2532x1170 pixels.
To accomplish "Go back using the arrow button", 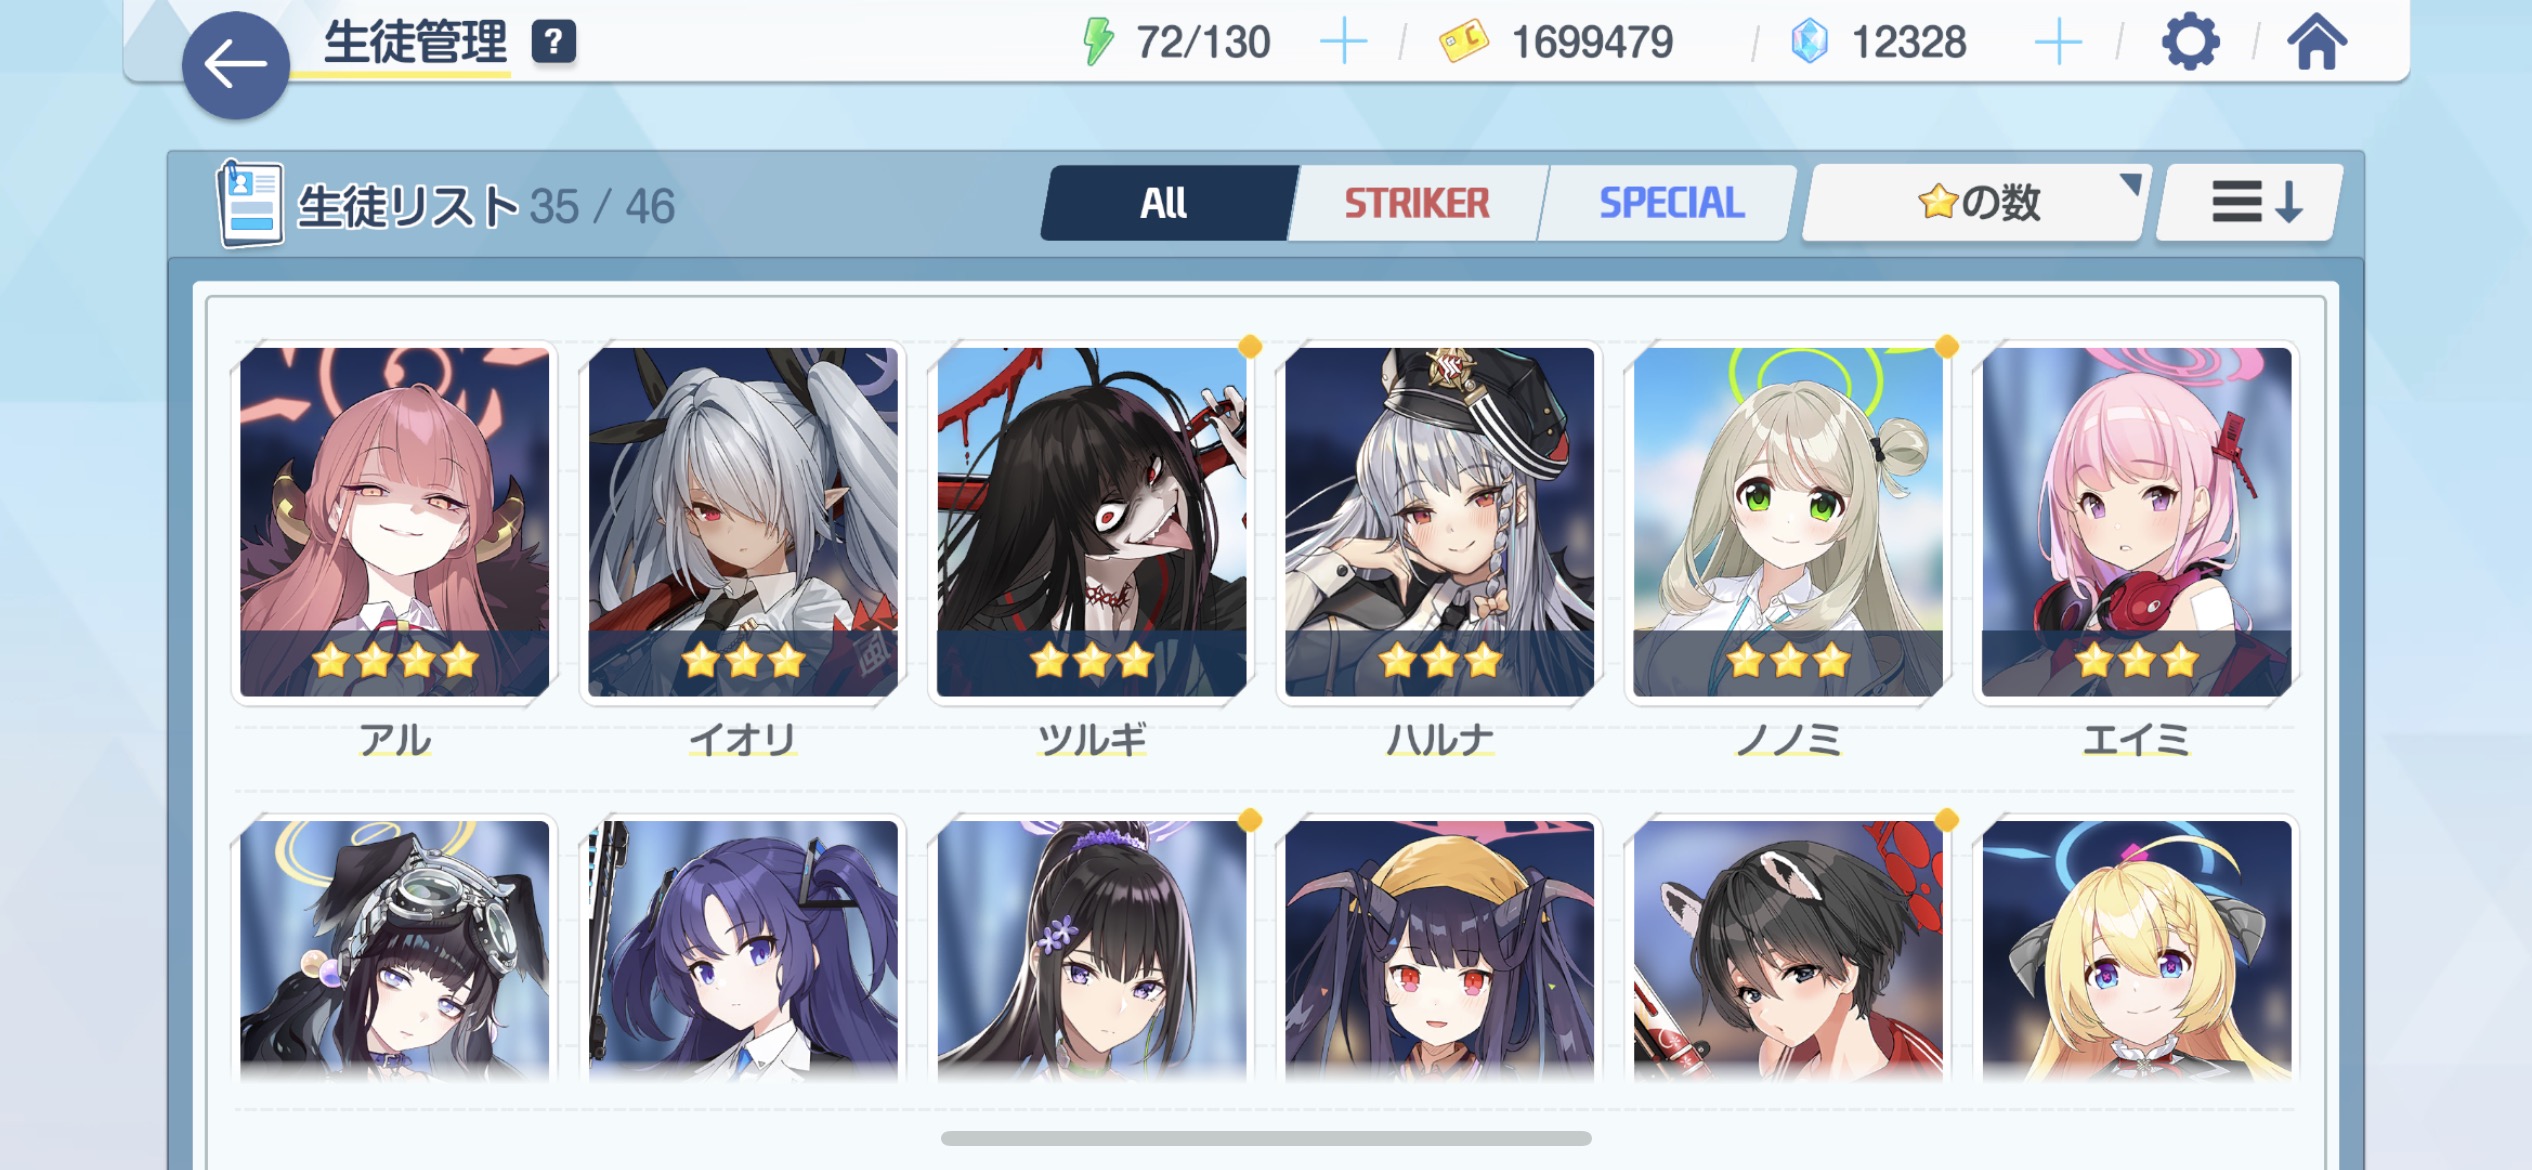I will (236, 66).
